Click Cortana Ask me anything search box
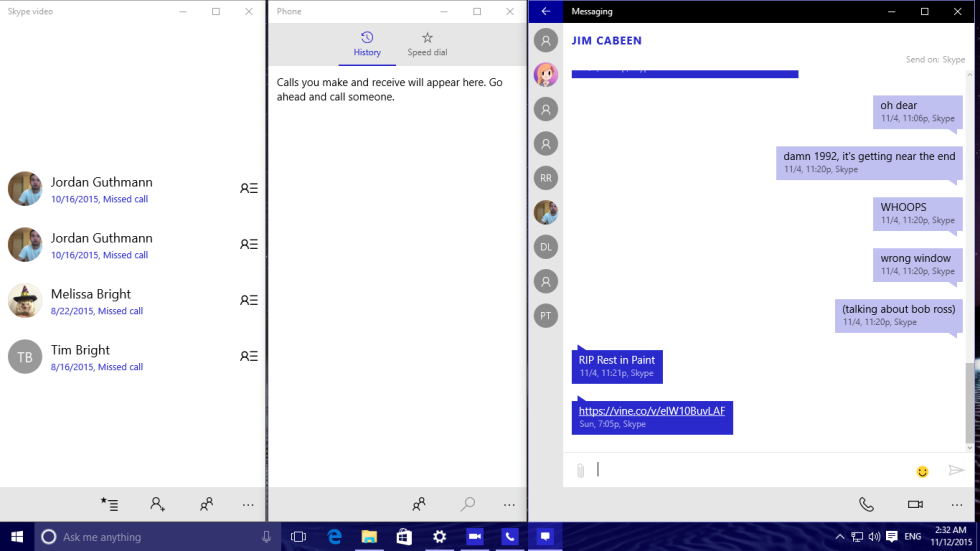Viewport: 980px width, 551px height. click(156, 537)
